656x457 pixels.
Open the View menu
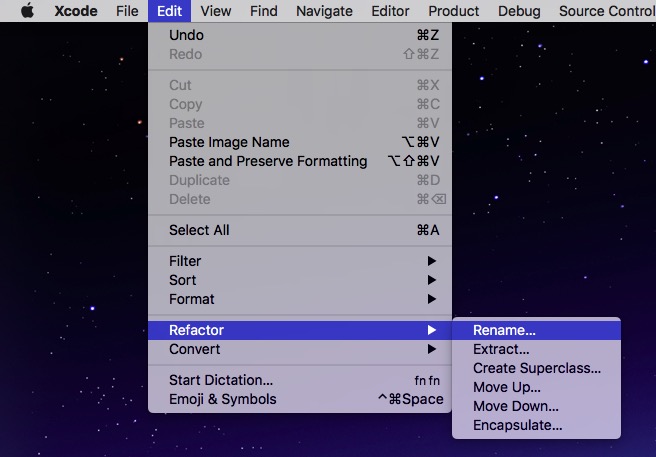click(215, 11)
